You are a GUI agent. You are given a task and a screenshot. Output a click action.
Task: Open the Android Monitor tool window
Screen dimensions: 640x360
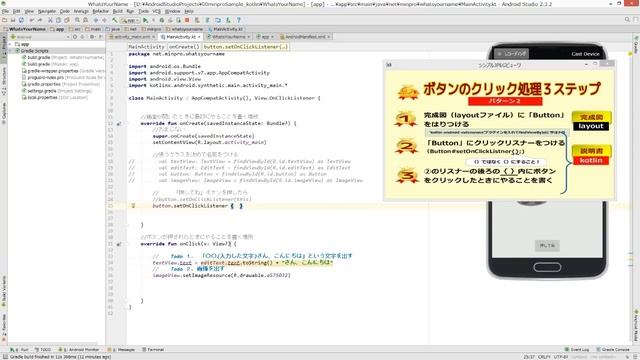pyautogui.click(x=79, y=349)
